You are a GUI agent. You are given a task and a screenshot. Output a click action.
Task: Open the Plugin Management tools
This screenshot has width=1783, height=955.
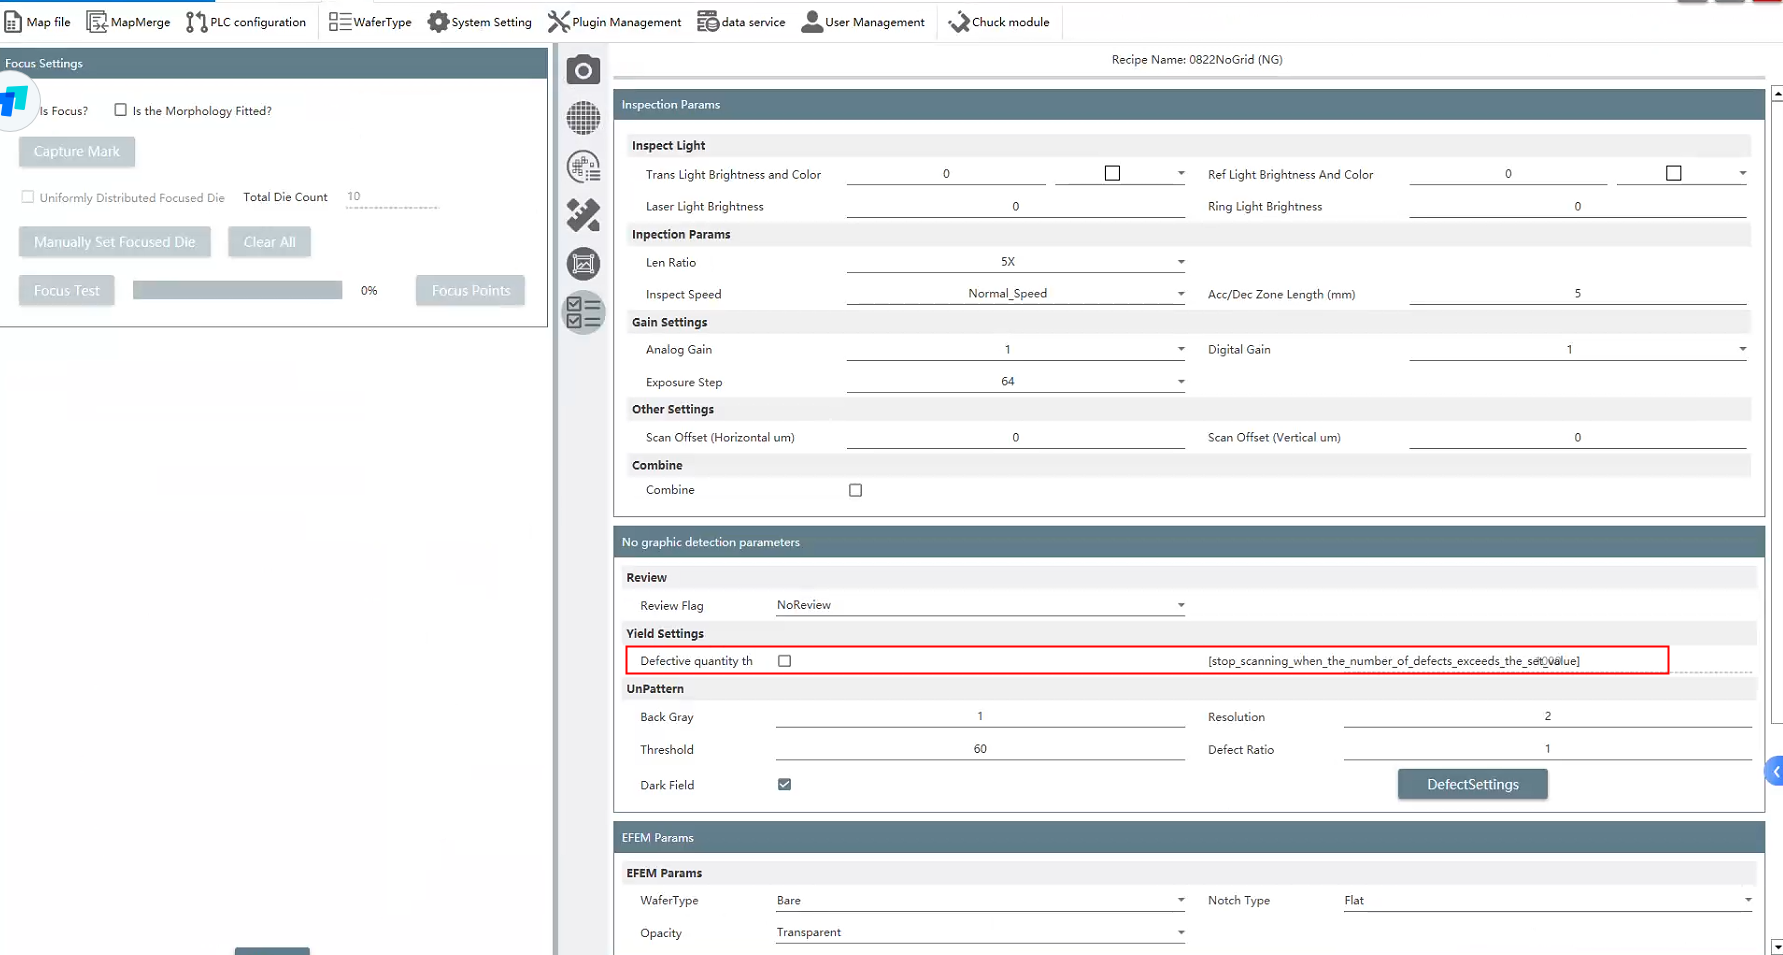point(614,22)
